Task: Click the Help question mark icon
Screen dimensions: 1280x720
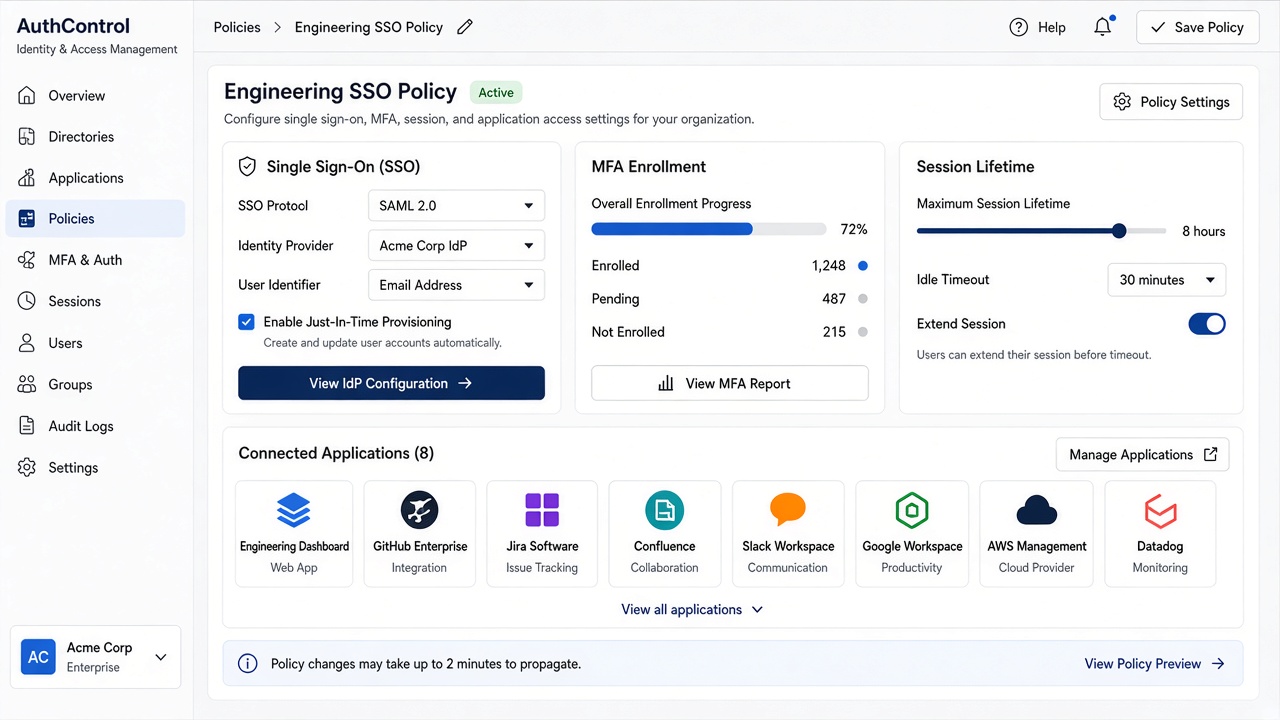Action: [1019, 27]
